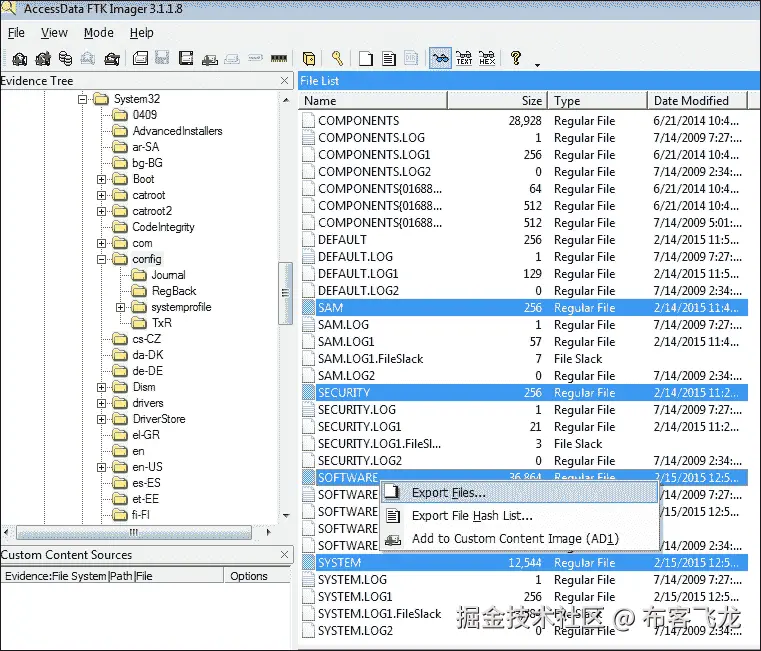Click the Evidence Tree horizontal scrollbar thumb
Screen dimensions: 761x651
coord(134,533)
